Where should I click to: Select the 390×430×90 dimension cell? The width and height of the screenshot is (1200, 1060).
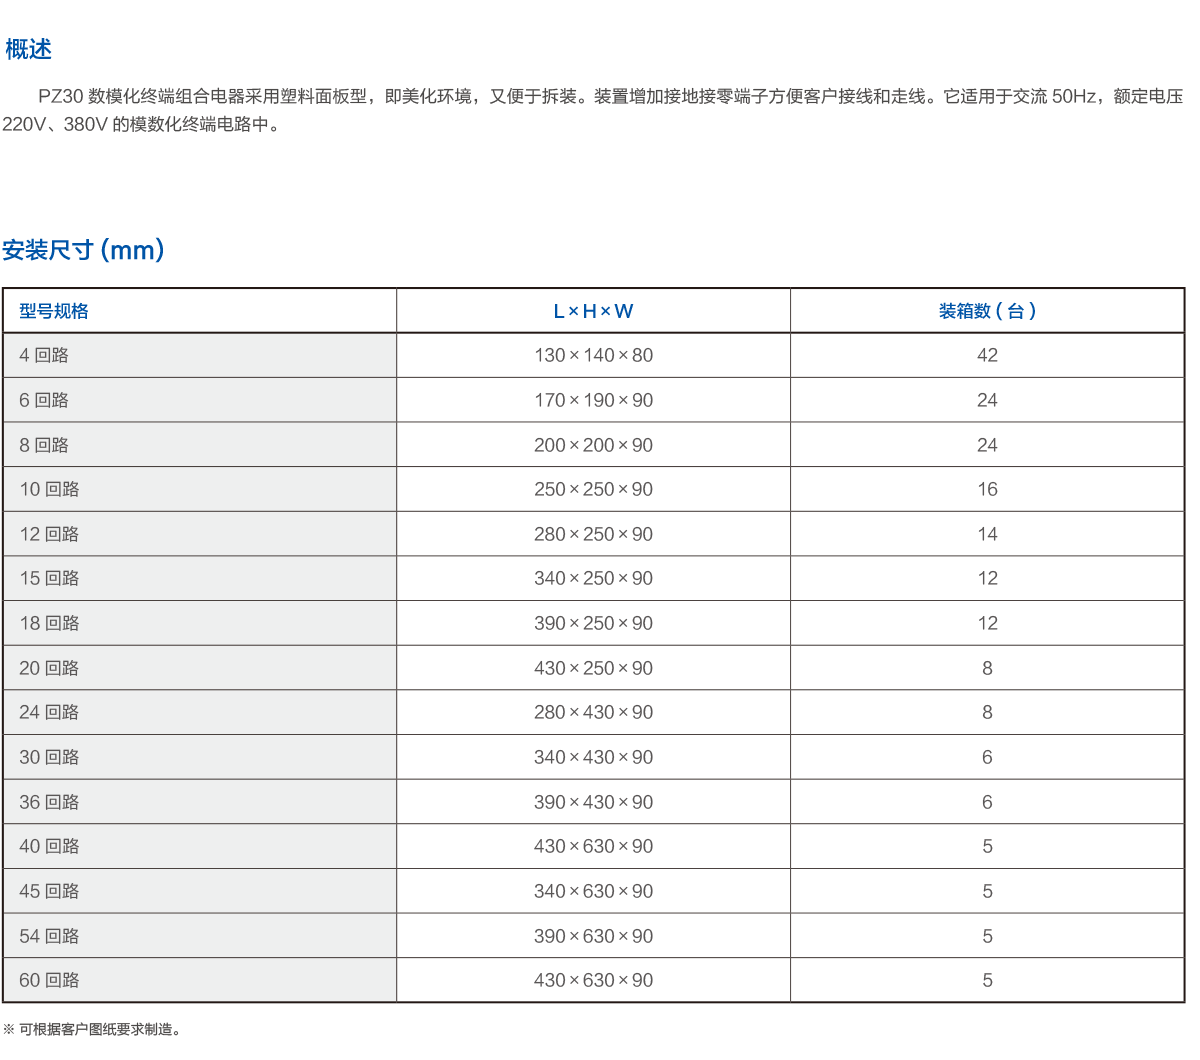[593, 802]
